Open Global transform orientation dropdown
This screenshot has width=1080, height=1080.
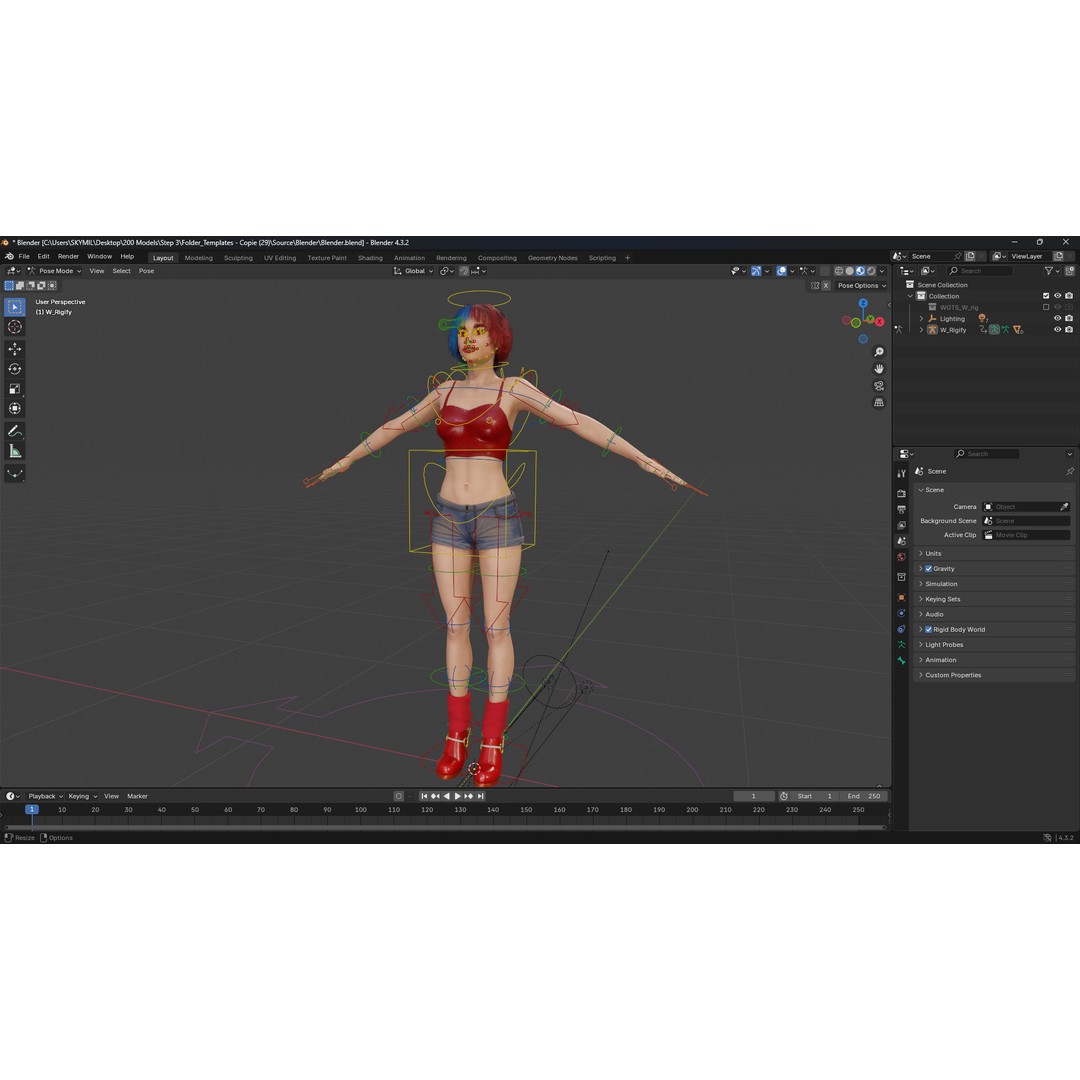[413, 271]
